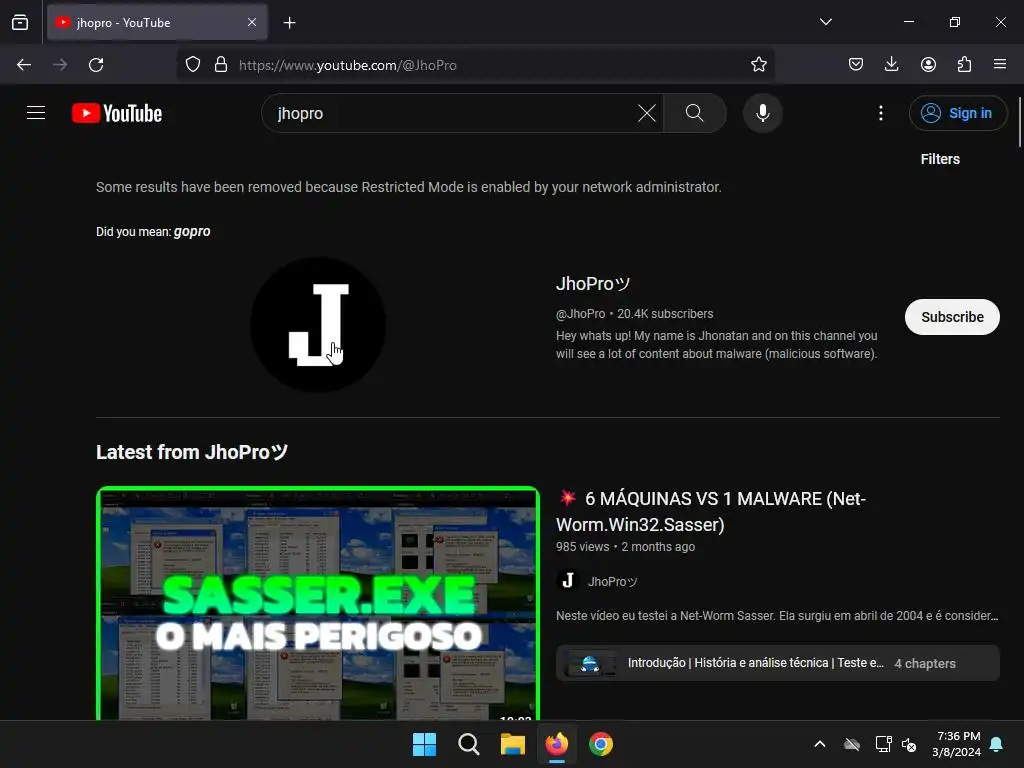This screenshot has width=1024, height=768.
Task: Click the 'Hey whats up! My name is Jhonatan' description
Action: [716, 344]
